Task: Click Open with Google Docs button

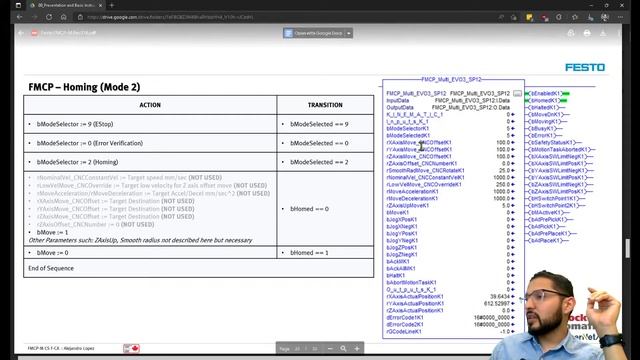Action: [313, 33]
